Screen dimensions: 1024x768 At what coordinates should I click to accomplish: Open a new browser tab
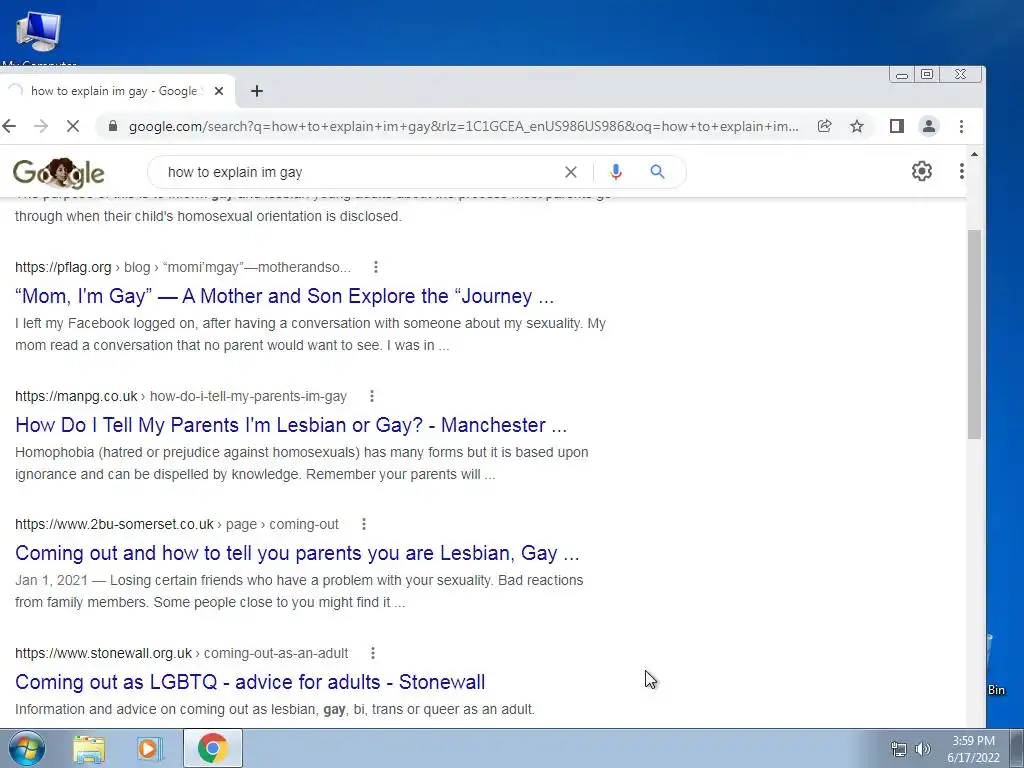[x=257, y=91]
